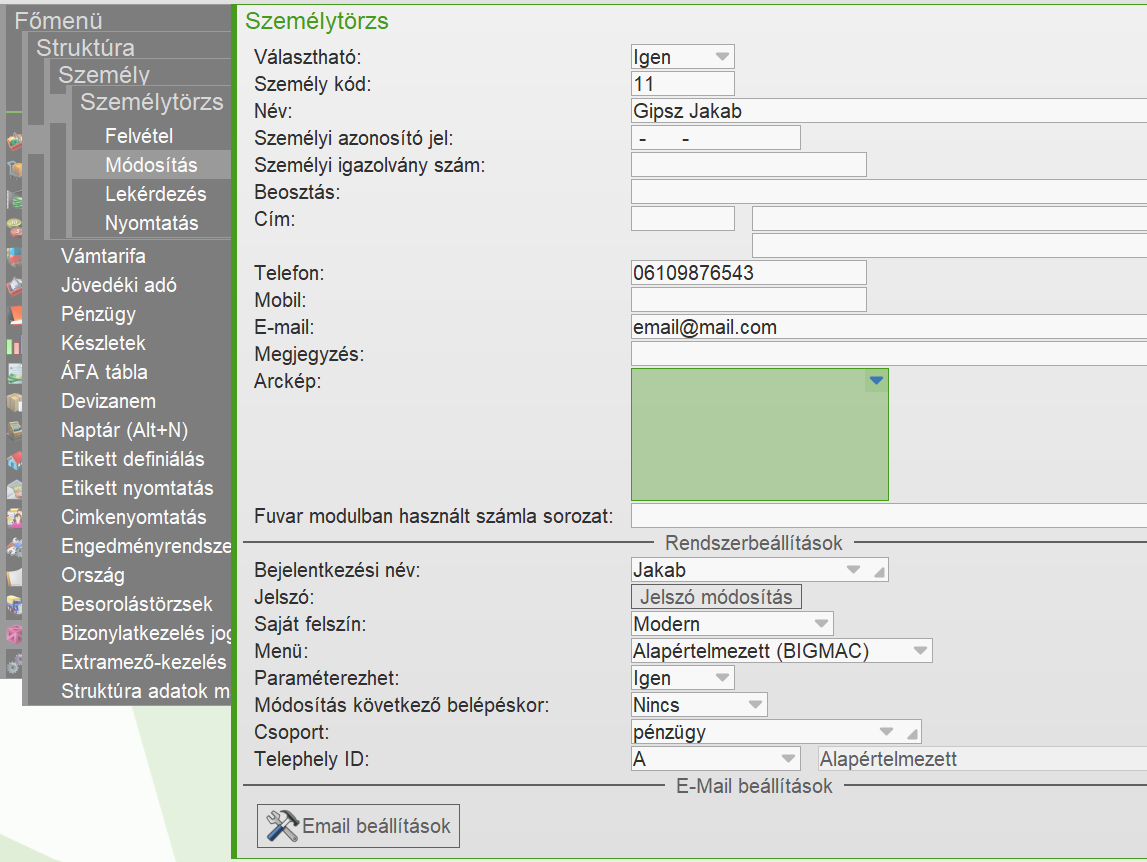This screenshot has height=862, width=1147.
Task: Open the Etikett definiálás menu item
Action: (x=132, y=459)
